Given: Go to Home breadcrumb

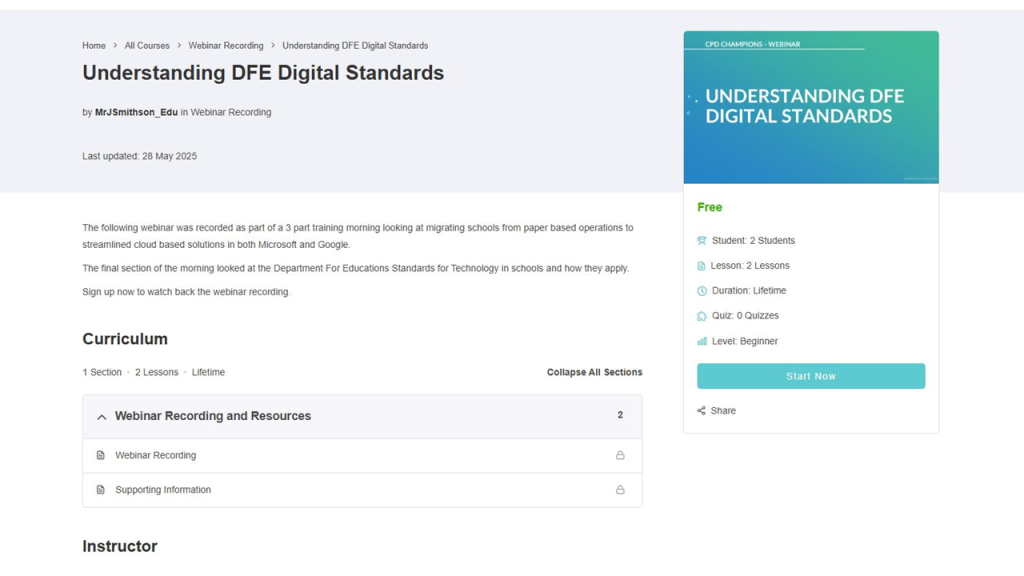Looking at the screenshot, I should coord(94,45).
